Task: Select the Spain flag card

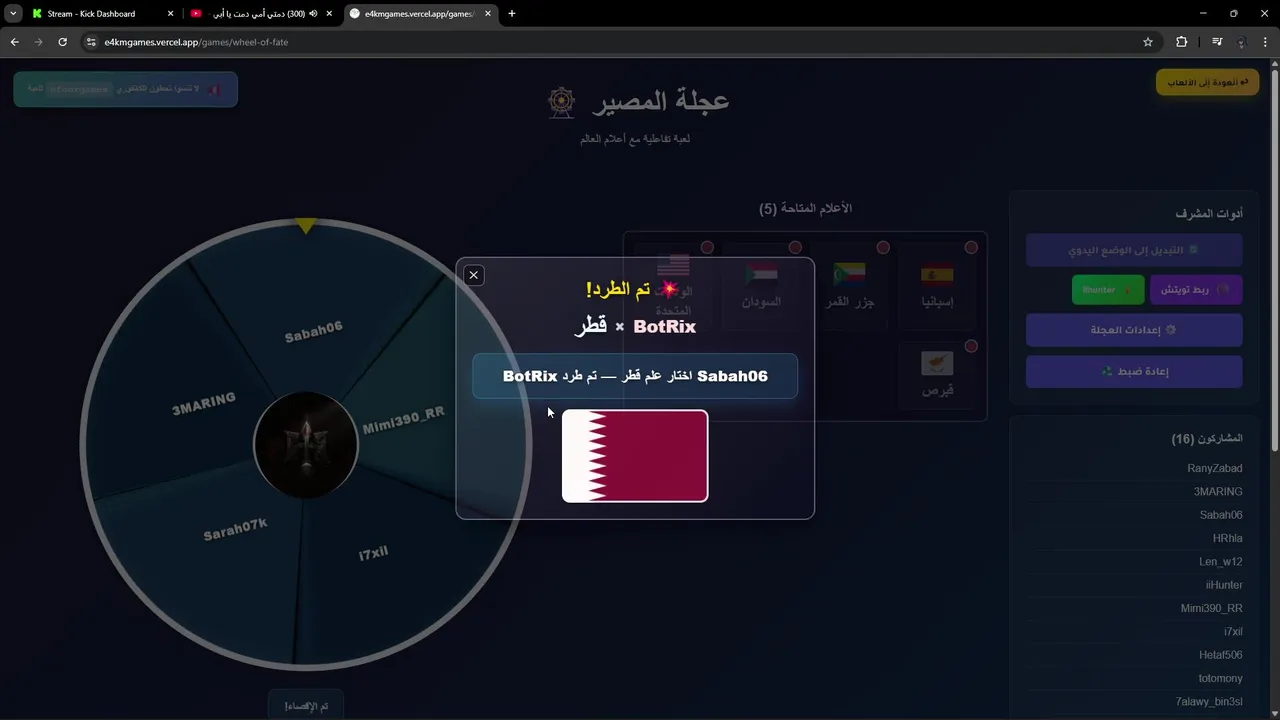Action: coord(937,285)
